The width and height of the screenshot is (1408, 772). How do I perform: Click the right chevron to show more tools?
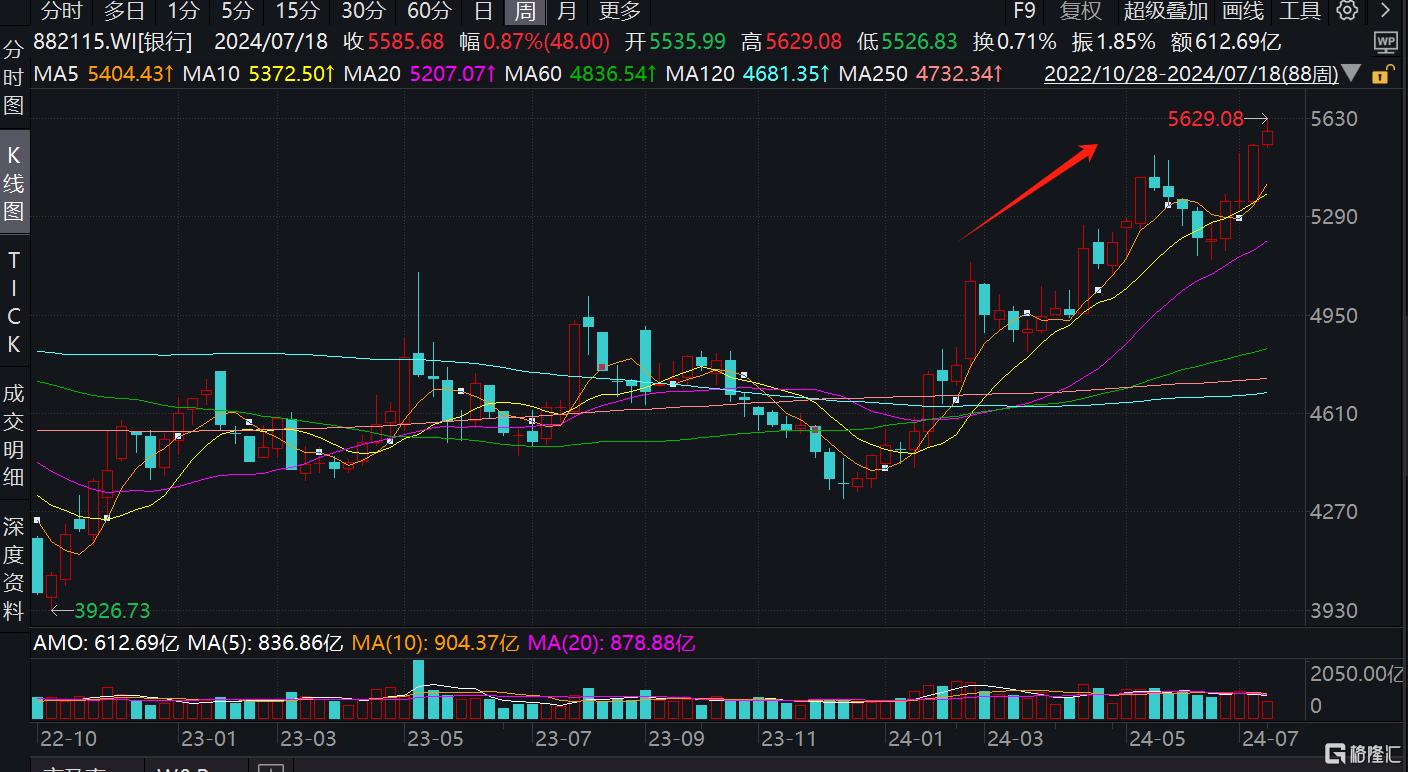coord(1385,11)
